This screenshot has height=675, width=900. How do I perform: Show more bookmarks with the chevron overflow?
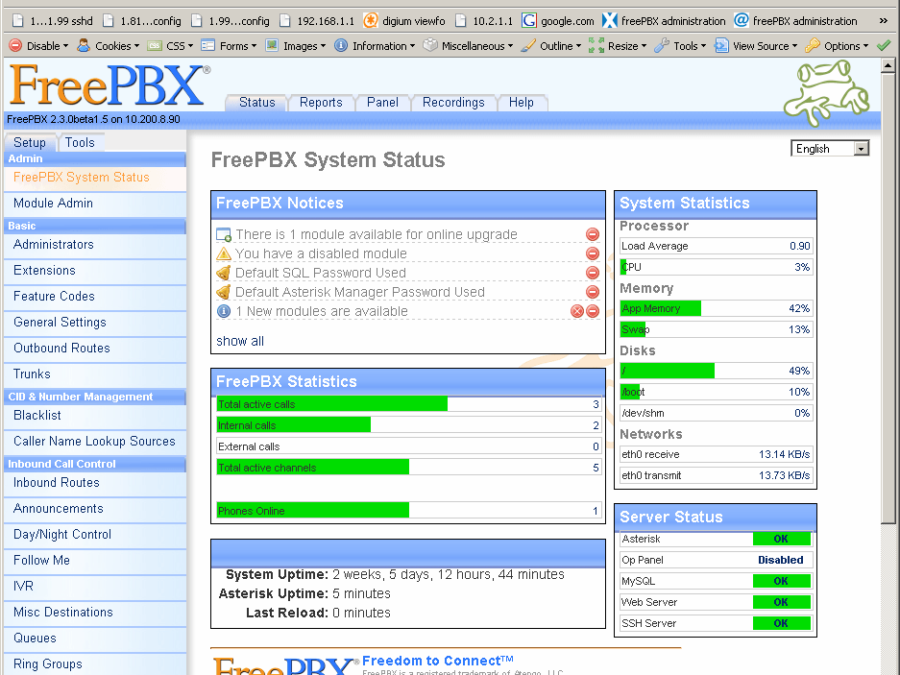pos(882,21)
